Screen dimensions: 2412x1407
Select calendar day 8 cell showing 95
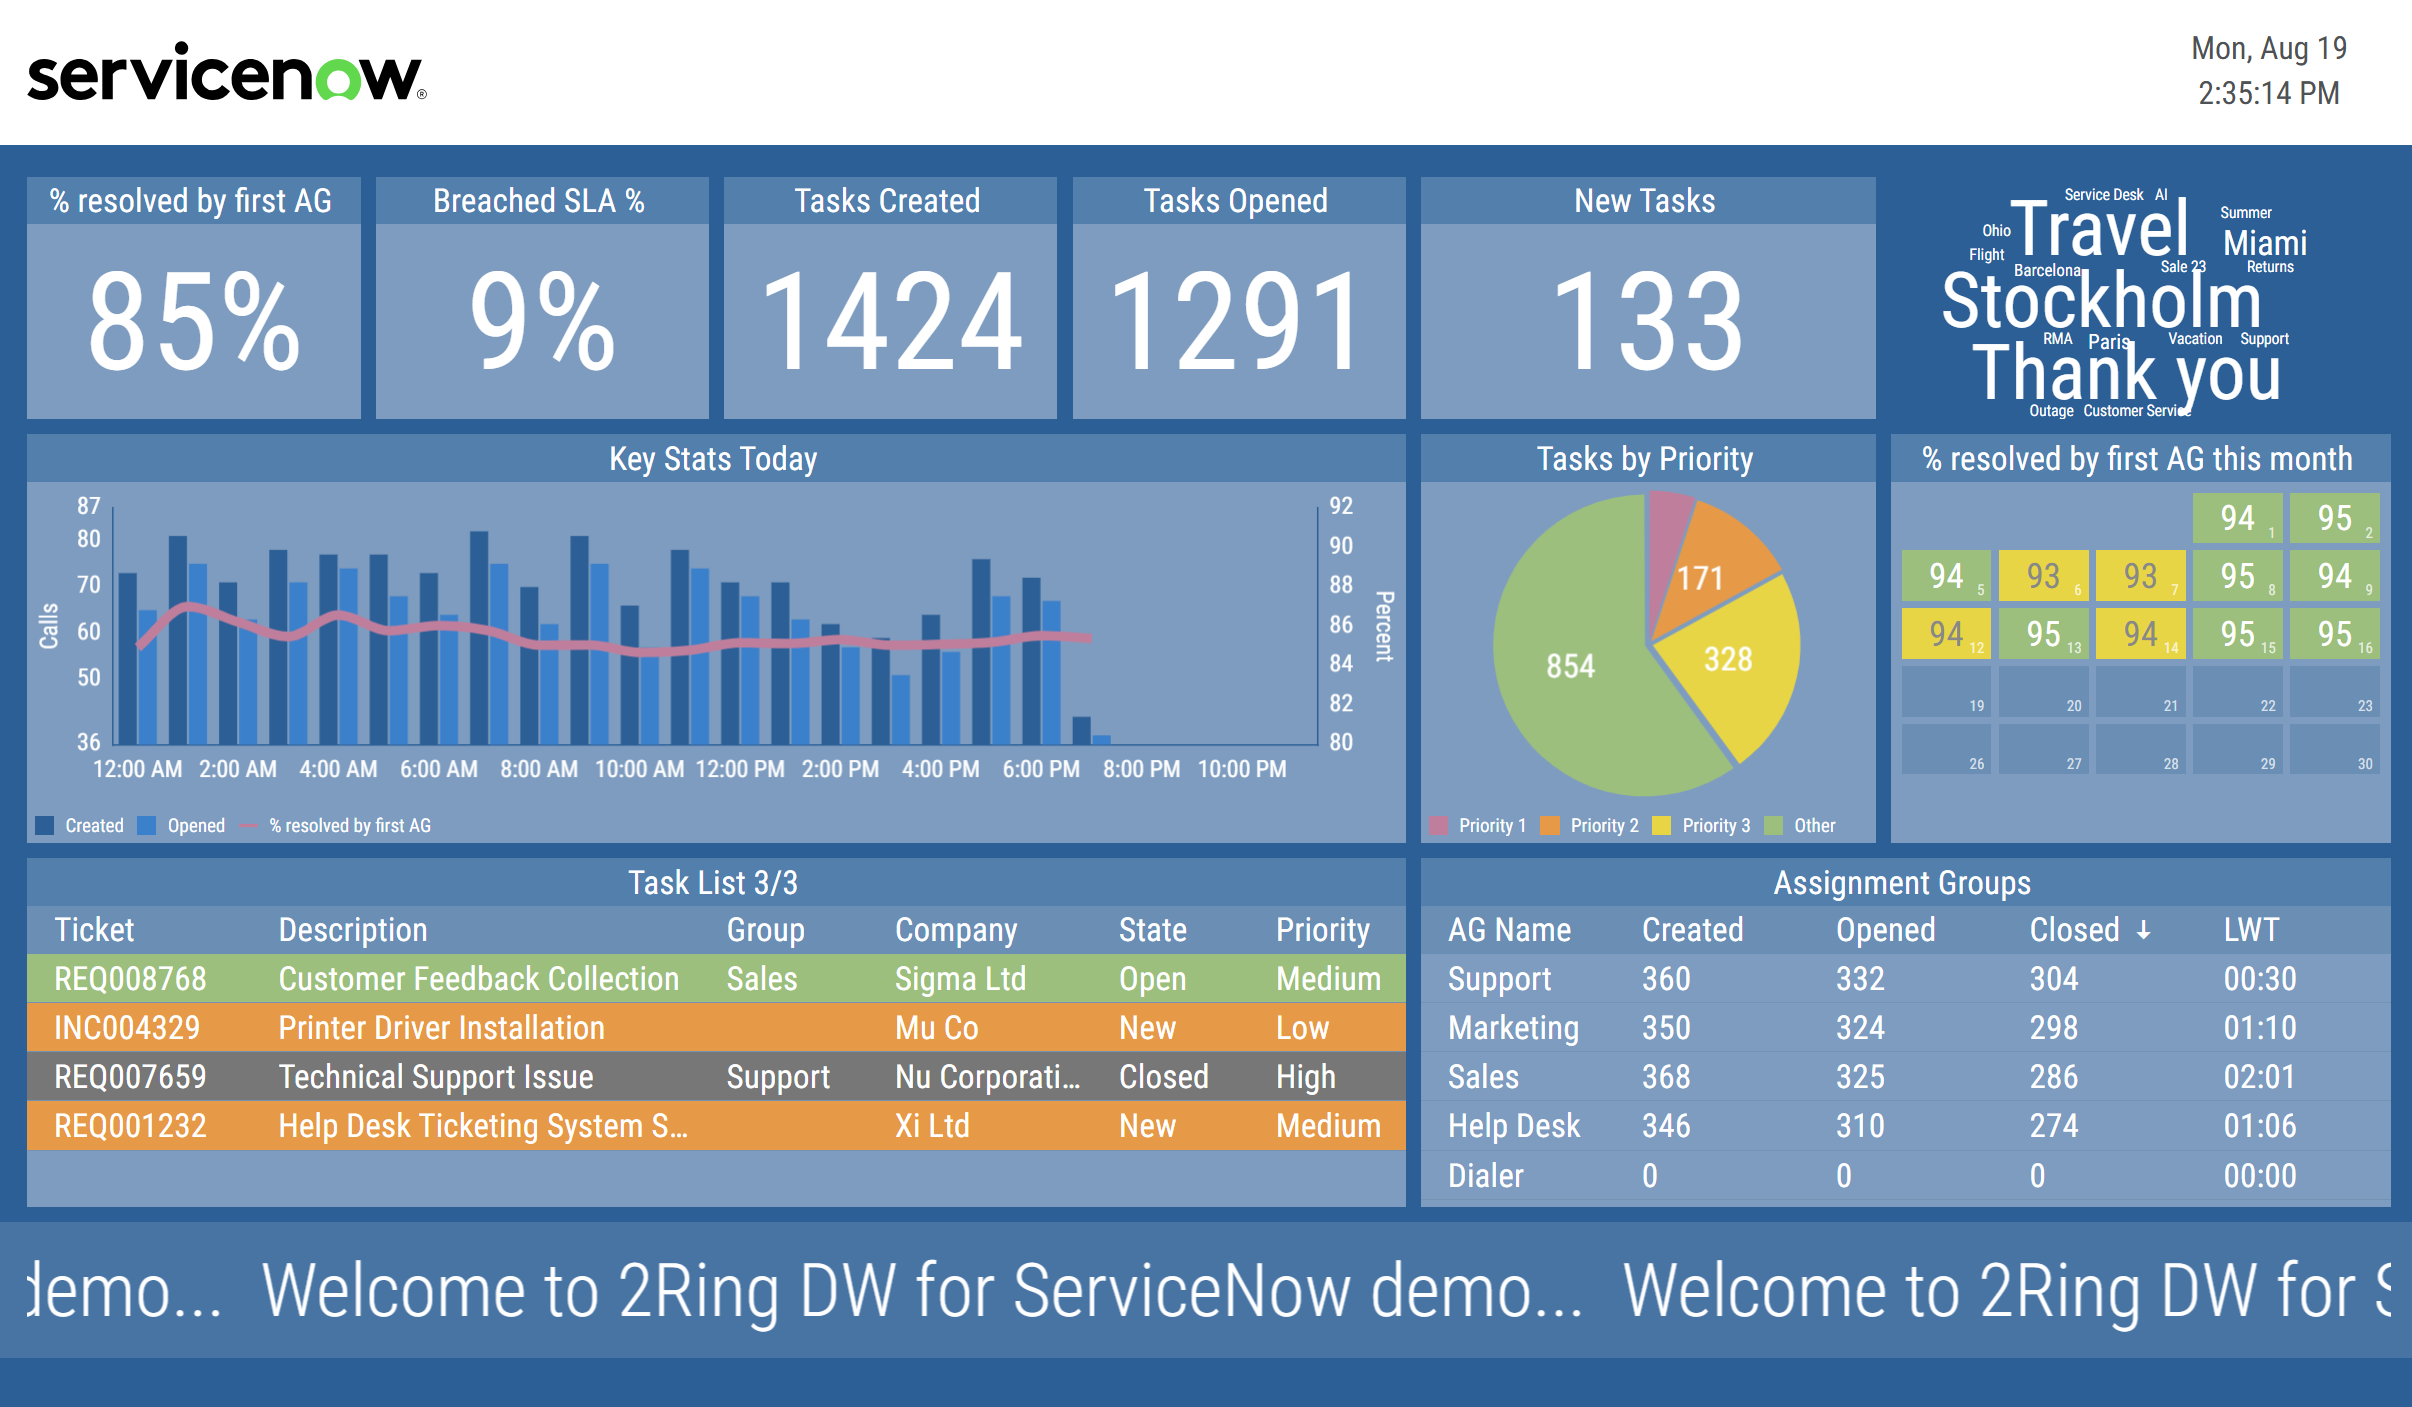[x=2237, y=576]
